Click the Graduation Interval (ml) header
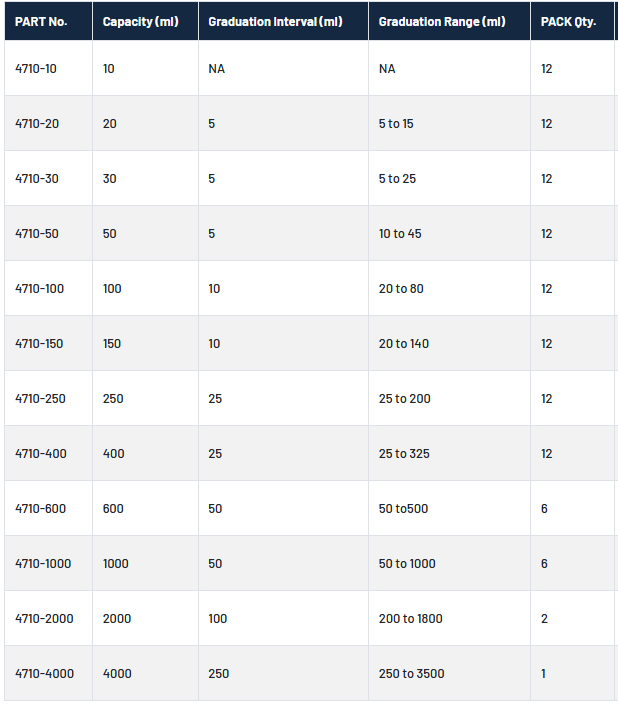The height and width of the screenshot is (704, 618). [x=275, y=21]
